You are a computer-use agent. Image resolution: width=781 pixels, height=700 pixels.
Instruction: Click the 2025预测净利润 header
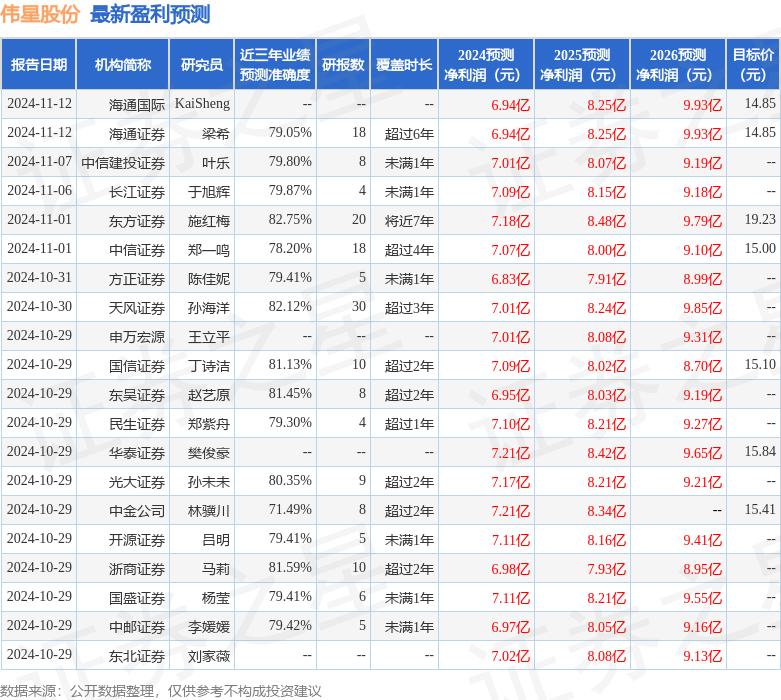coord(582,65)
